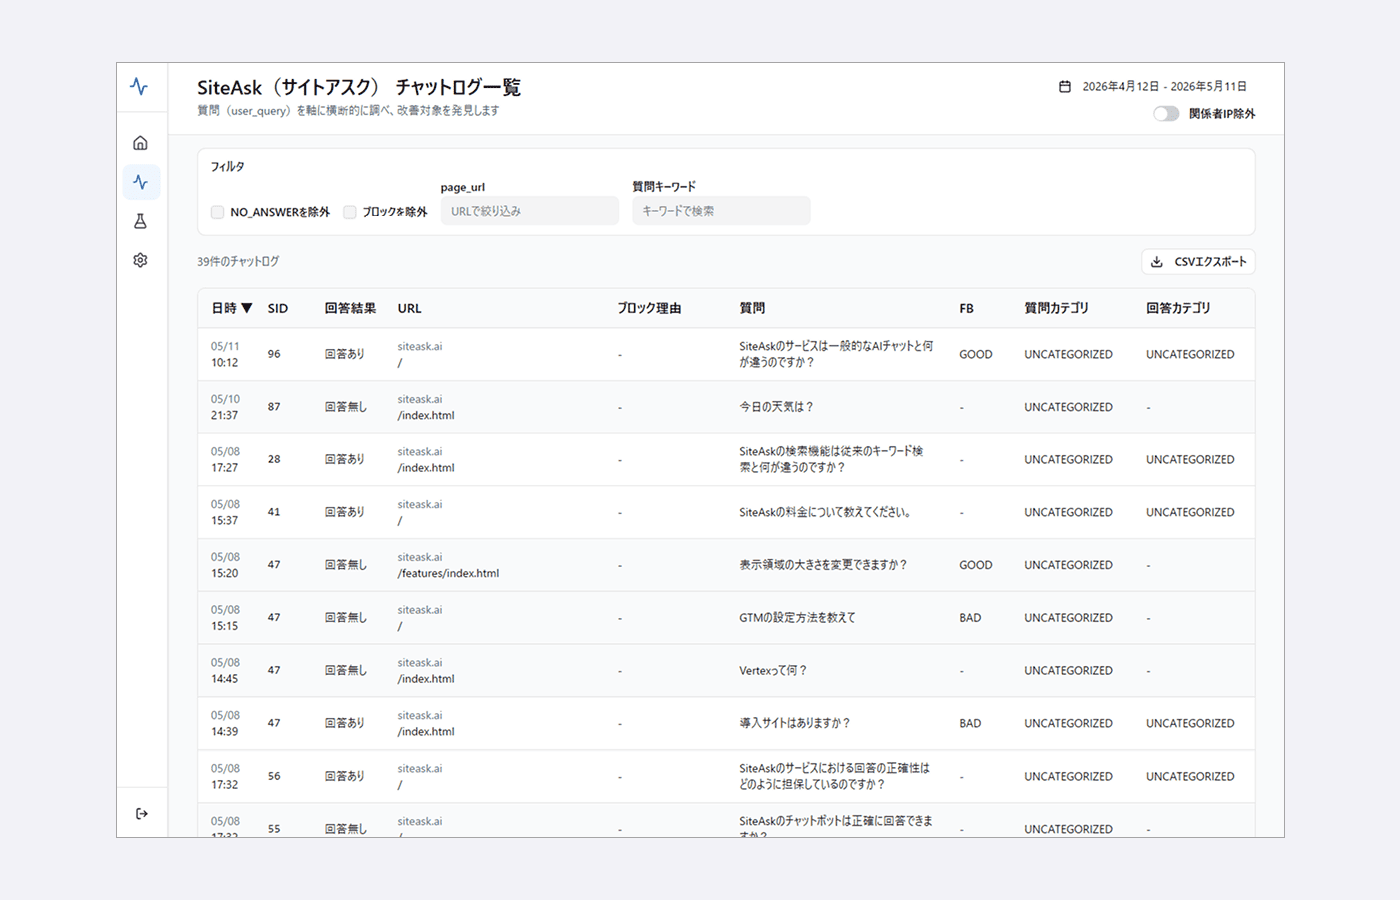Click GOOD feedback in the 05/11 row

(976, 354)
